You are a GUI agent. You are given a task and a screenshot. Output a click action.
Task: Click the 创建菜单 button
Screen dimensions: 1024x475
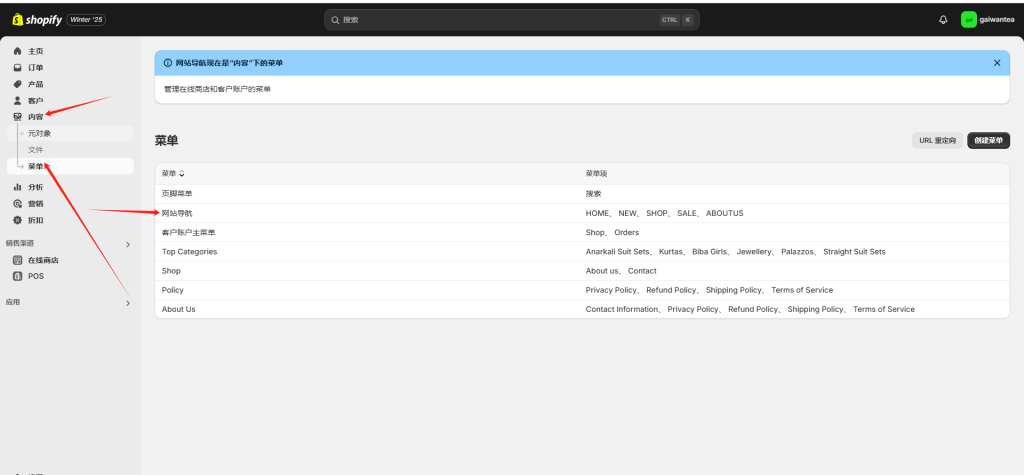click(x=988, y=140)
